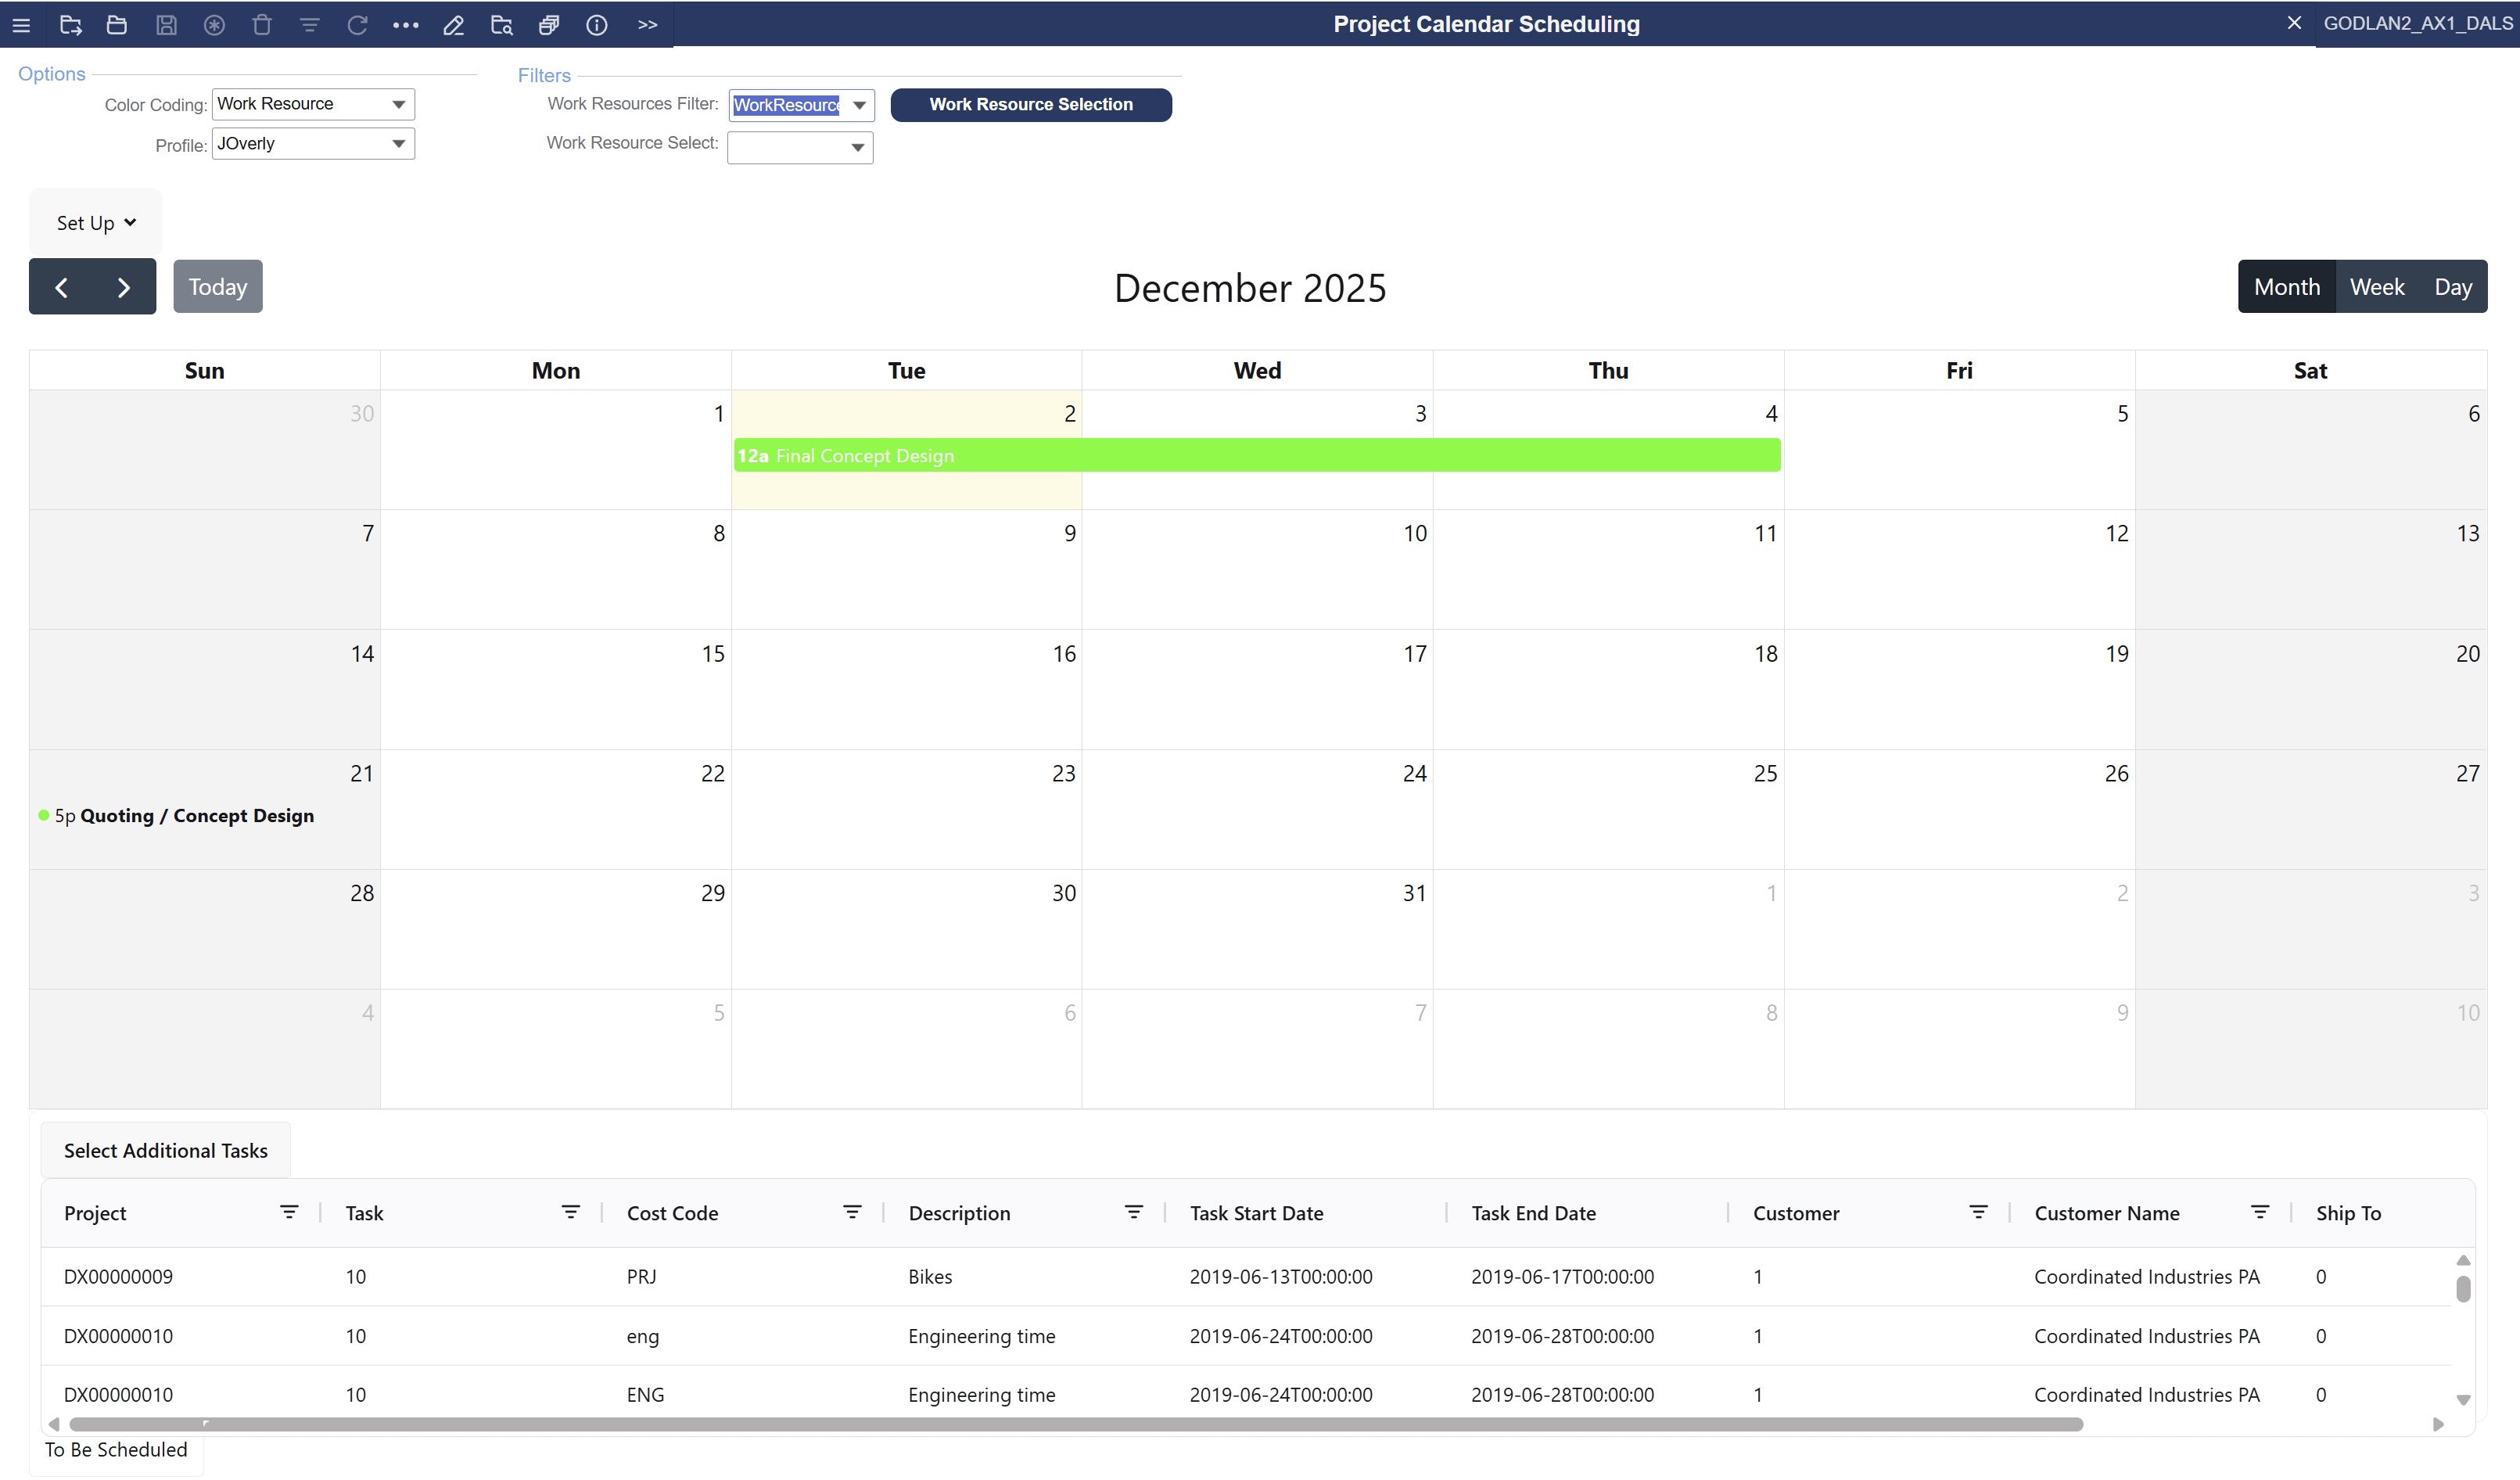Viewport: 2520px width, 1480px height.
Task: Save the current record using the disk icon
Action: coord(166,25)
